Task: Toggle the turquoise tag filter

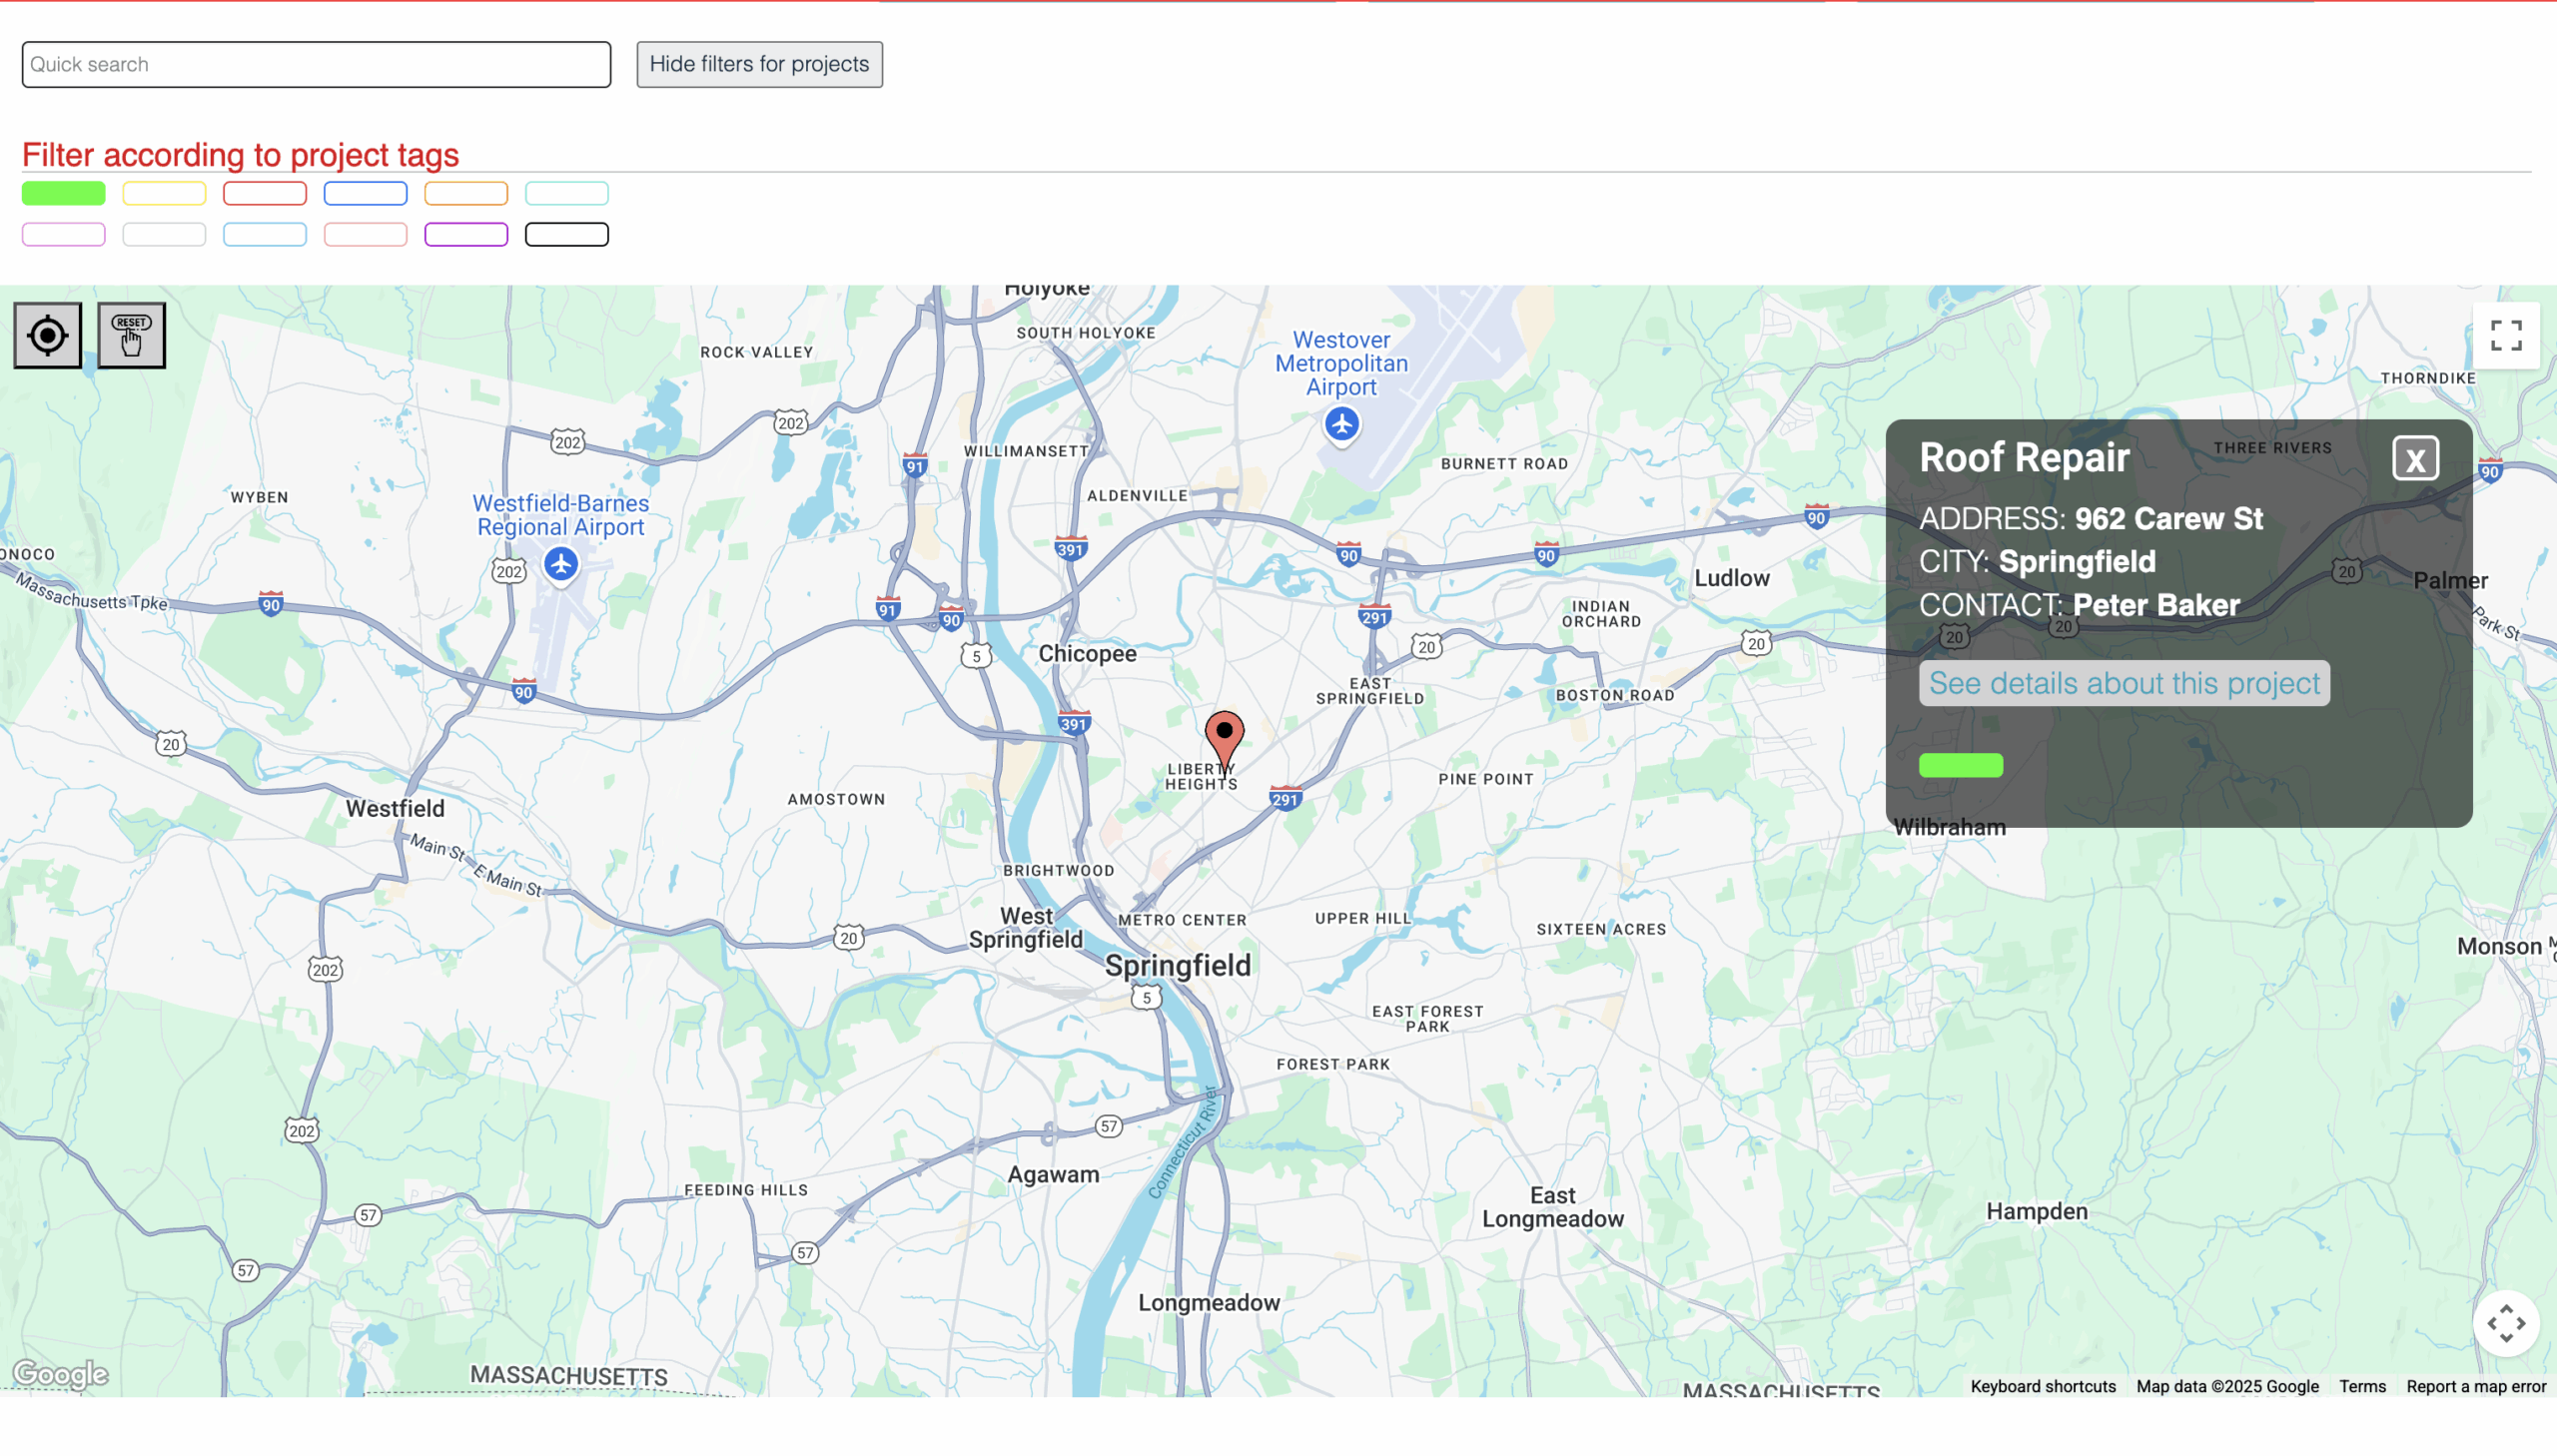Action: coord(567,193)
